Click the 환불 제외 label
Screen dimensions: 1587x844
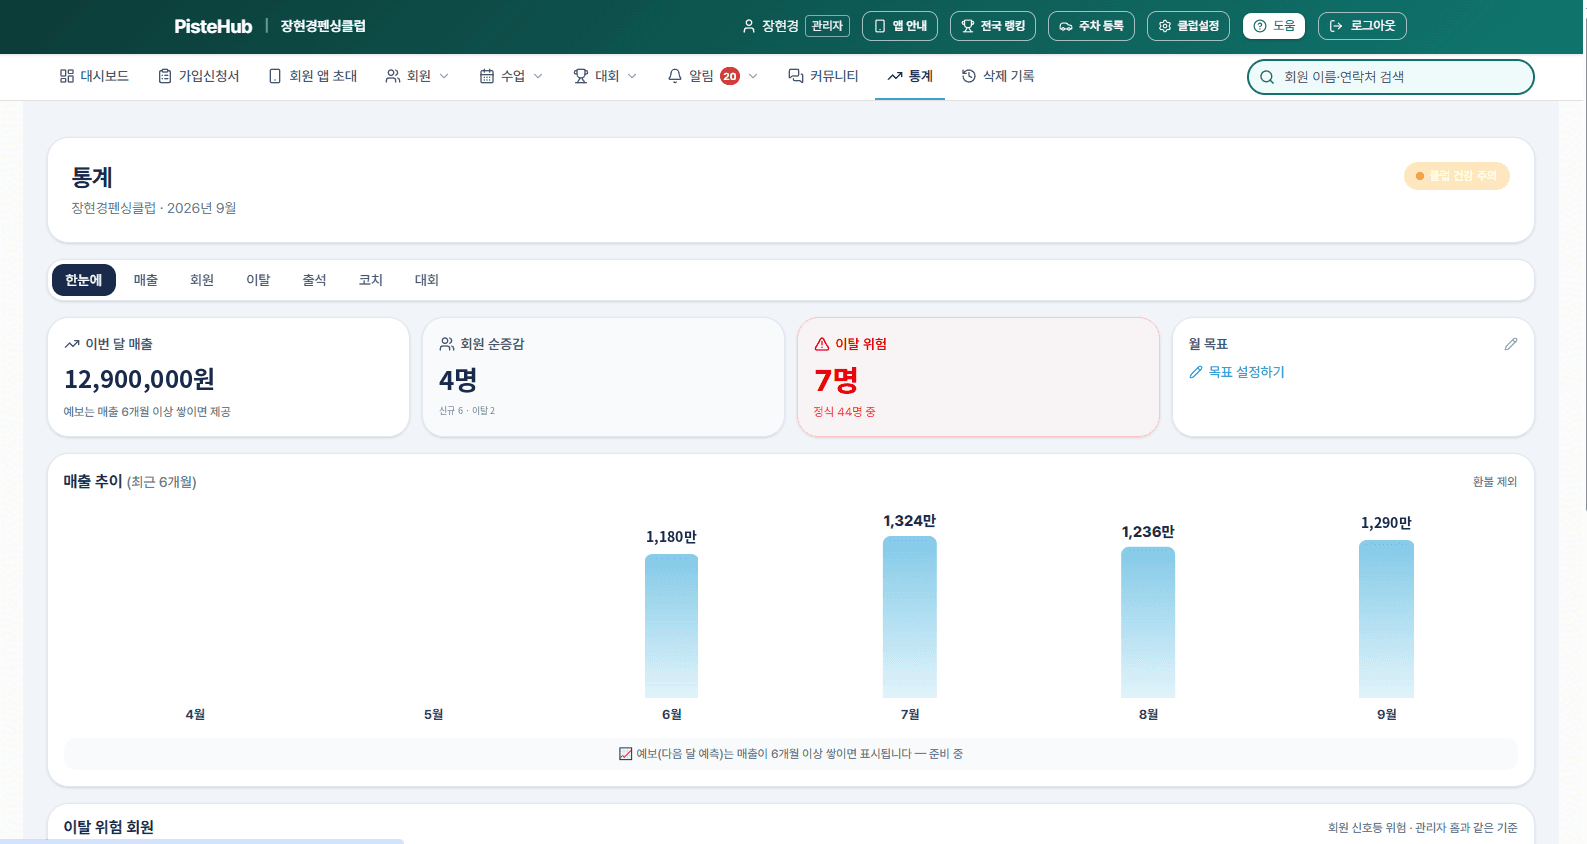coord(1495,482)
